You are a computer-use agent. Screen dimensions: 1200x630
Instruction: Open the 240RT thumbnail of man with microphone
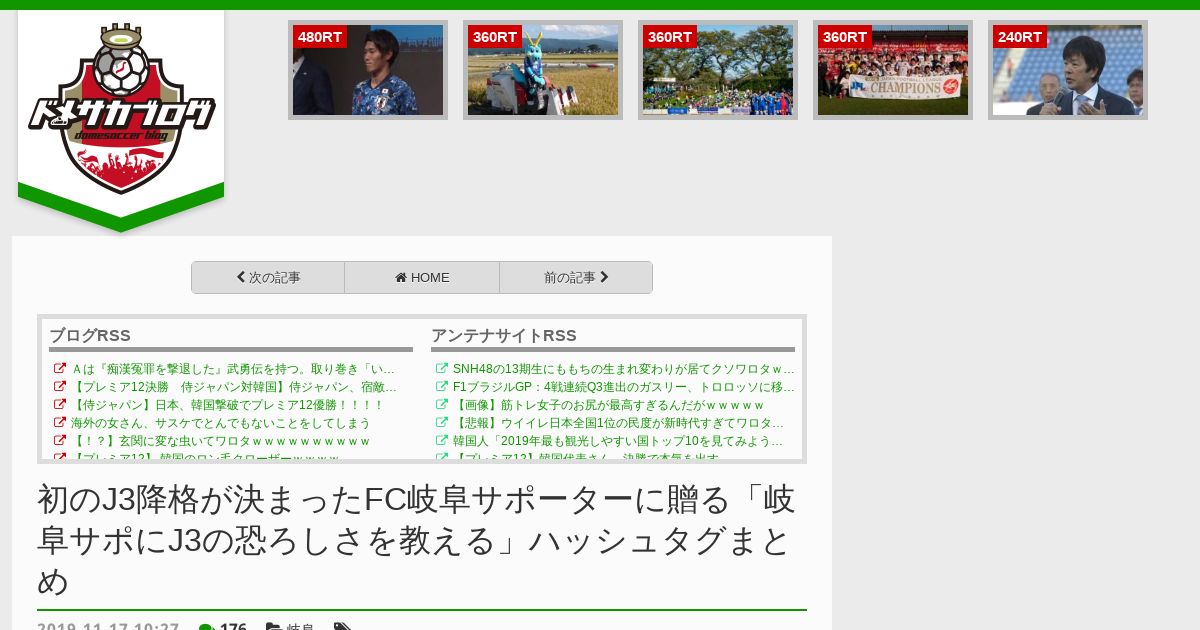point(1068,70)
